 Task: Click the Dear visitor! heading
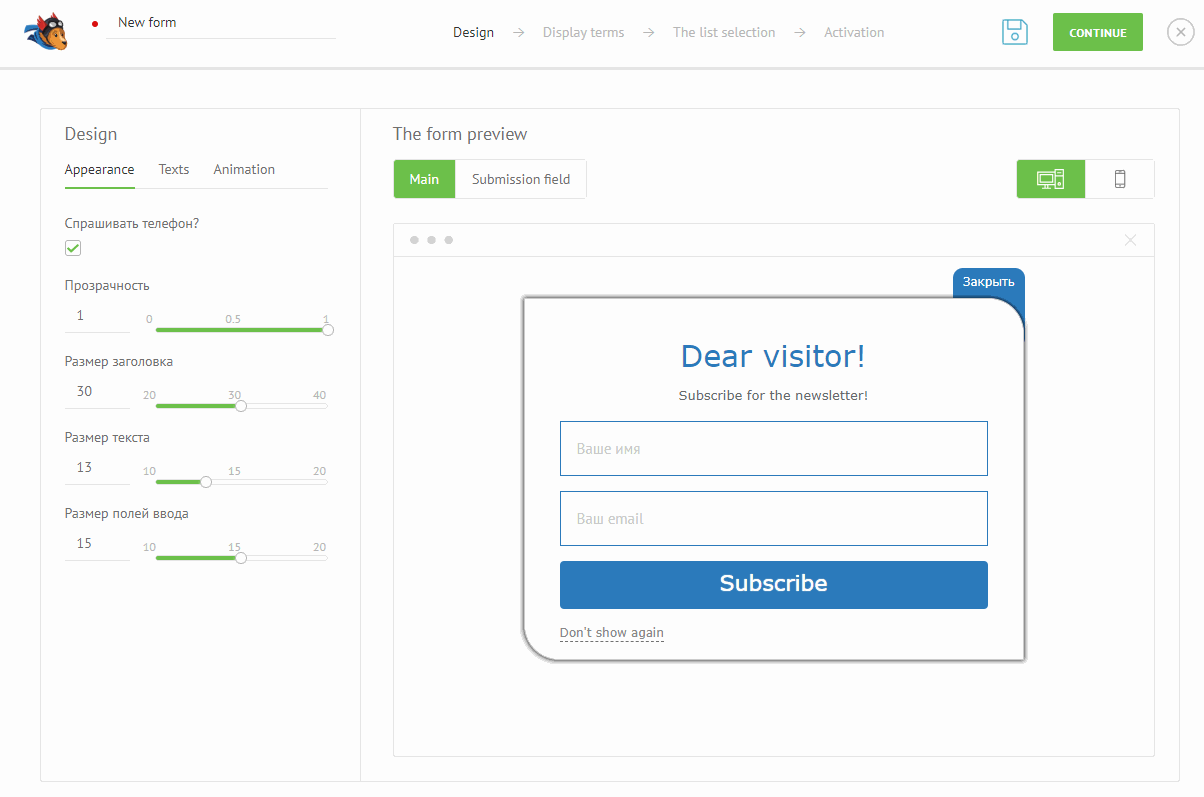tap(773, 356)
